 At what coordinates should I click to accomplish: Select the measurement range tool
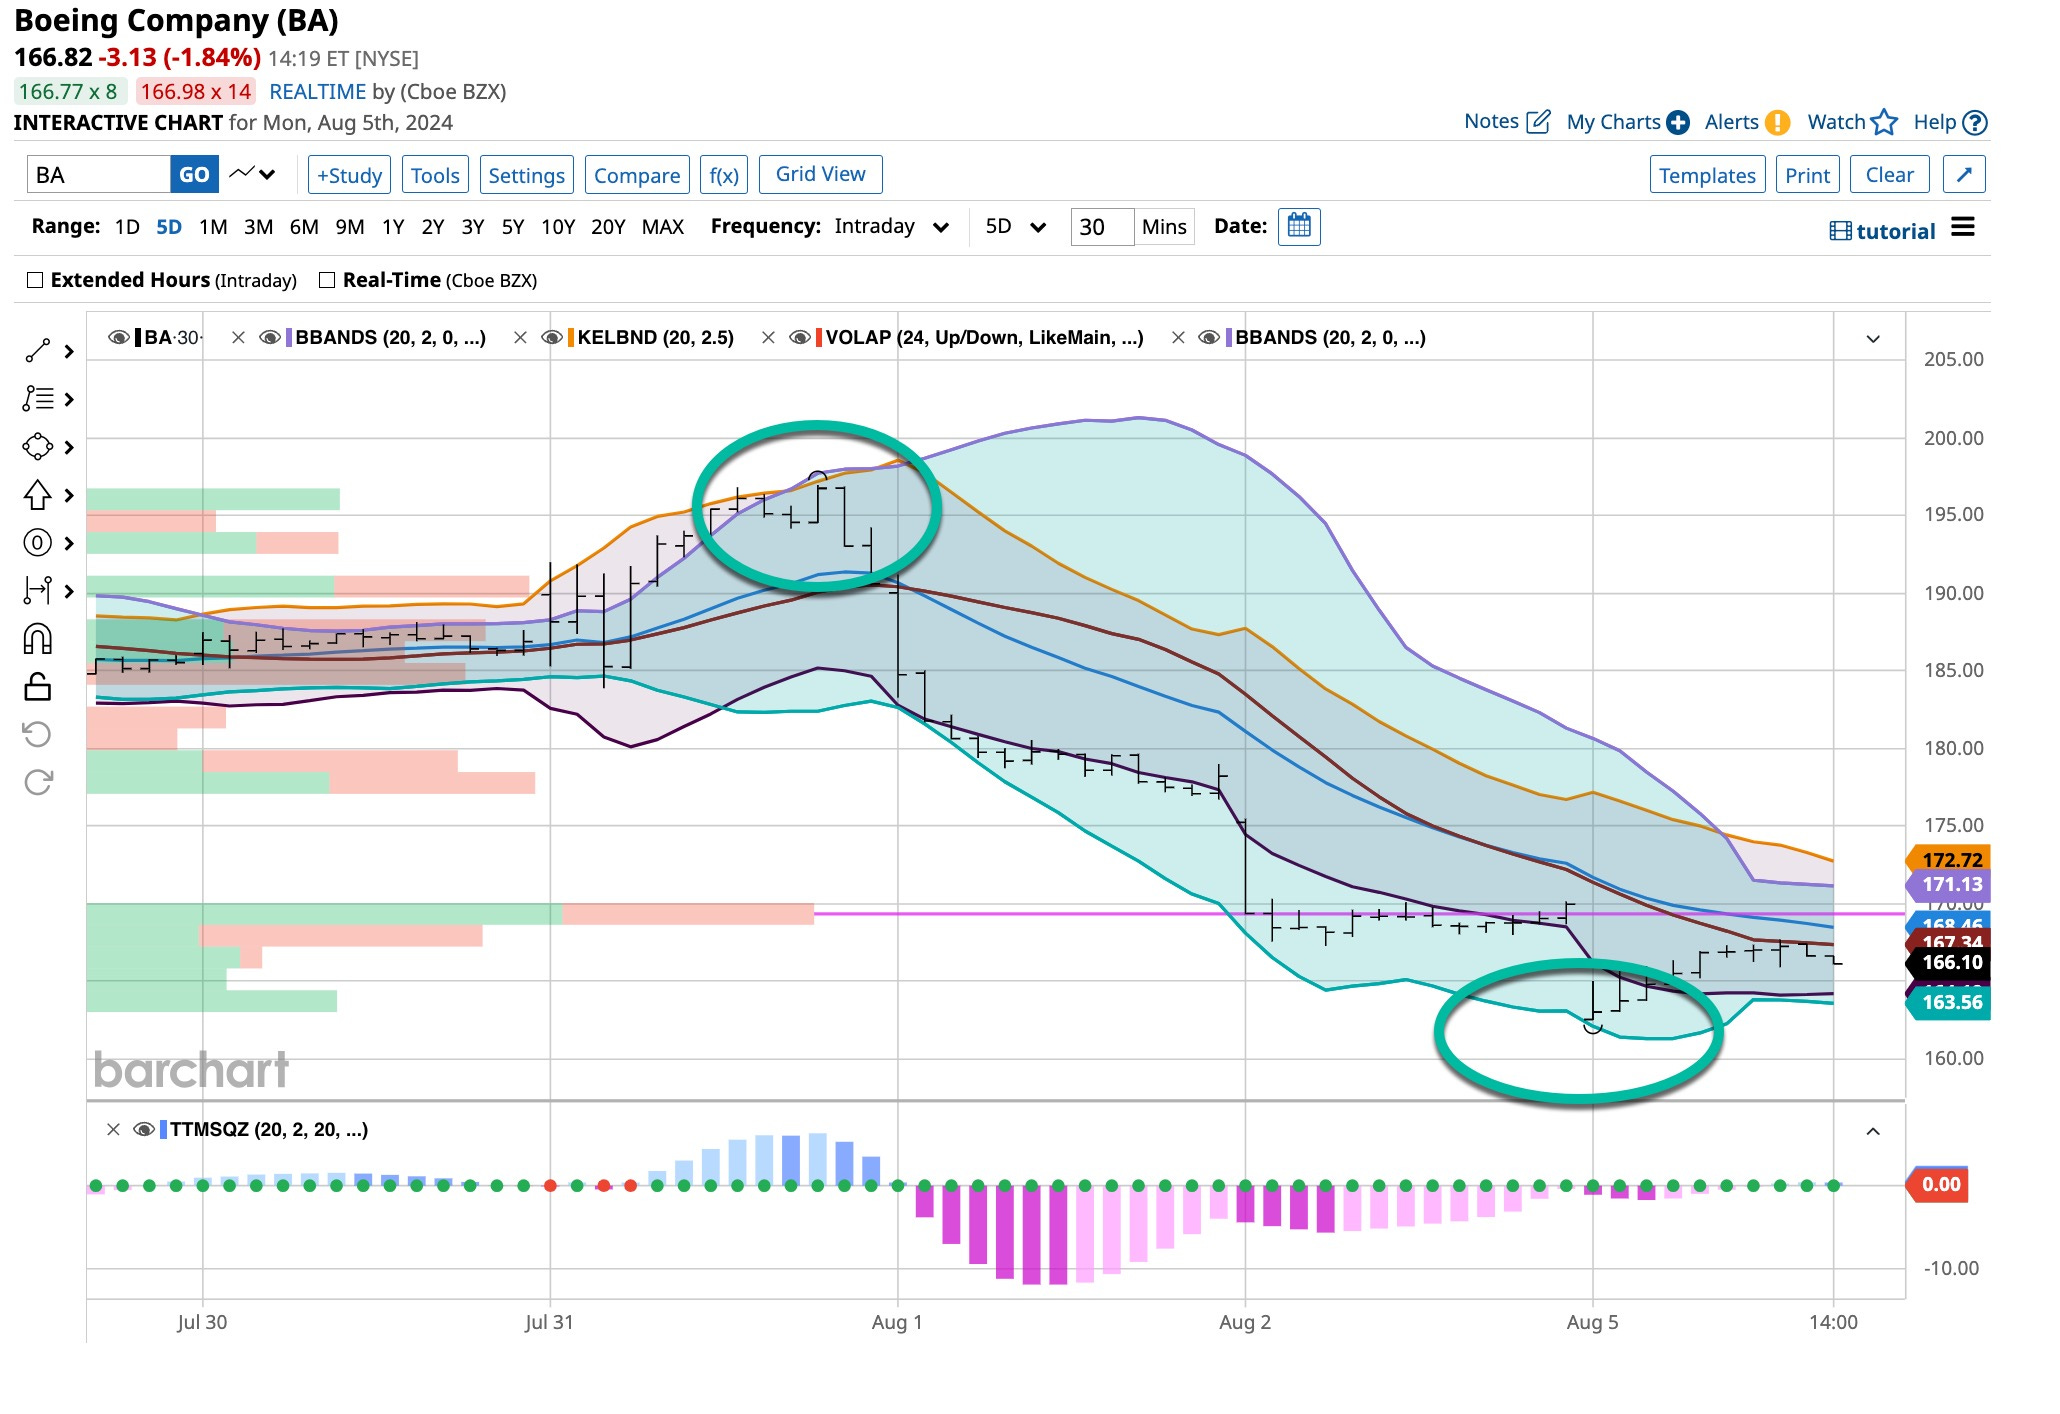38,591
